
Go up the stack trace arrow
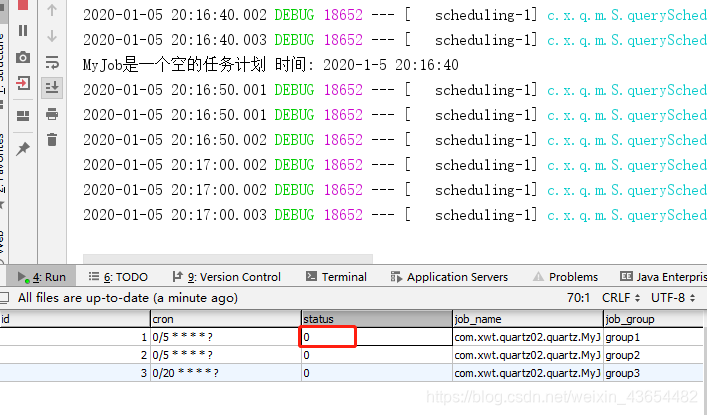click(52, 10)
